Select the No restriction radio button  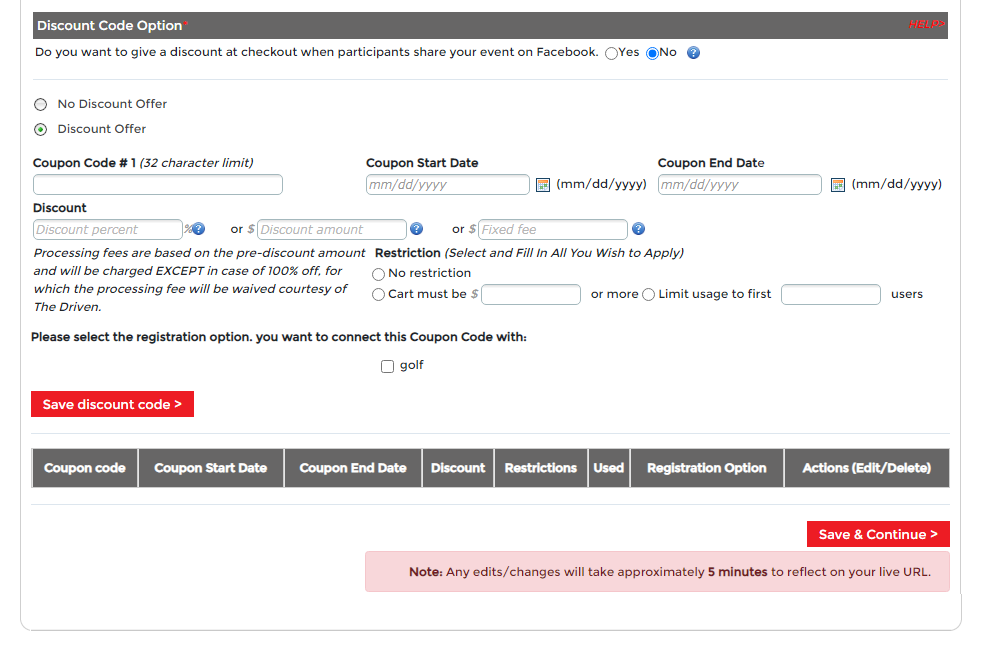click(x=378, y=274)
